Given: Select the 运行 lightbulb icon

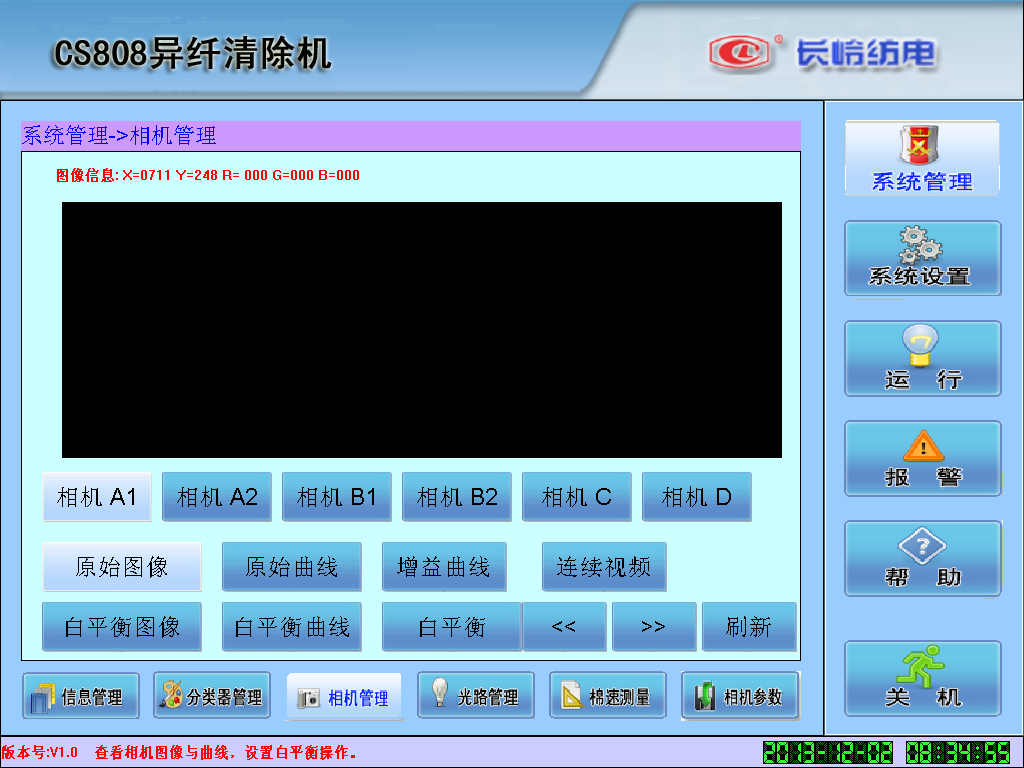Looking at the screenshot, I should tap(921, 358).
